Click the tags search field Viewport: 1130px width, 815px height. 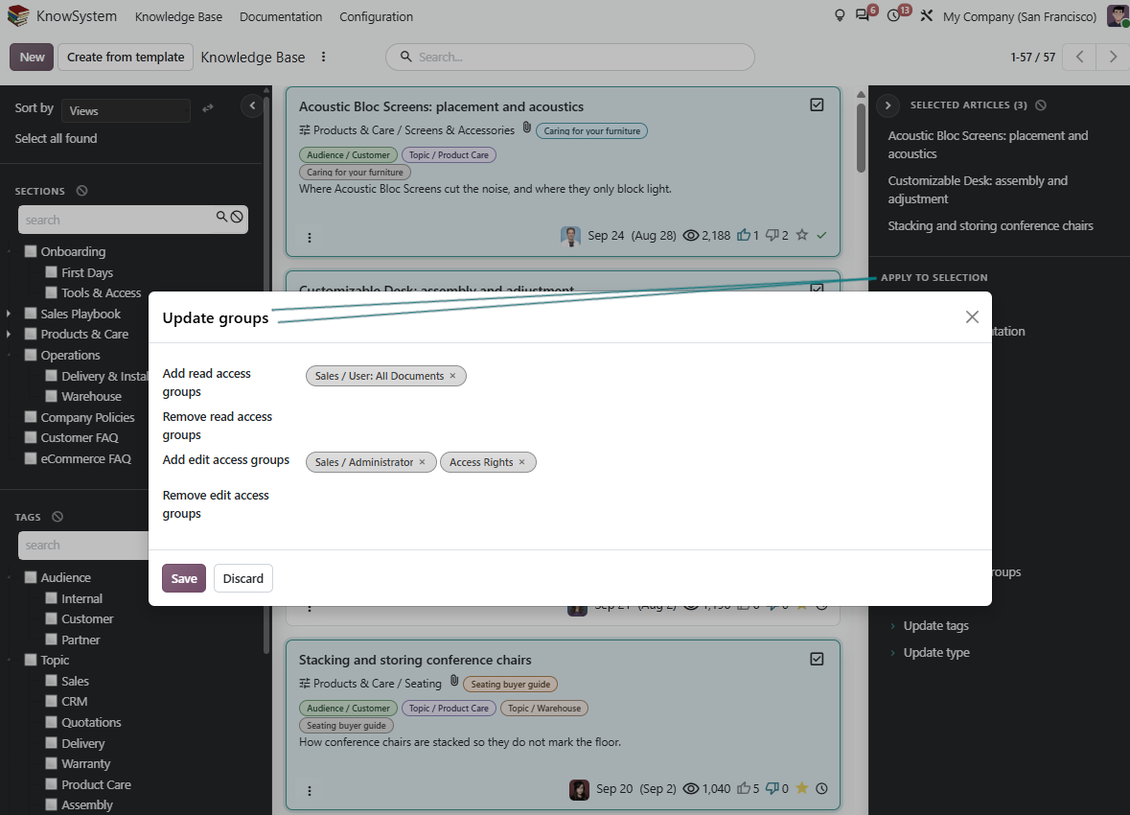tap(83, 545)
